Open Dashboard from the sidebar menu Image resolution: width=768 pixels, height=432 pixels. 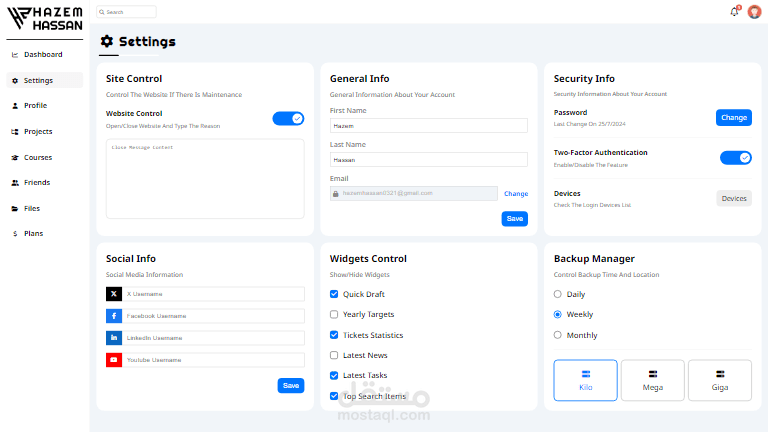(x=45, y=55)
